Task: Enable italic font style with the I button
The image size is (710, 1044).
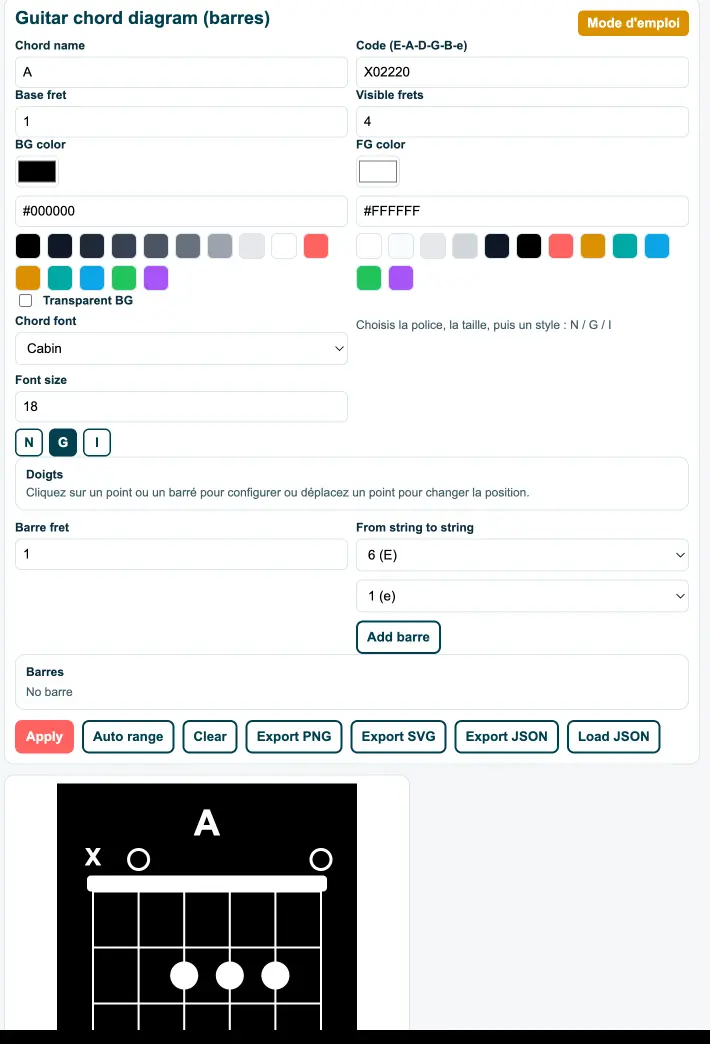Action: (x=97, y=442)
